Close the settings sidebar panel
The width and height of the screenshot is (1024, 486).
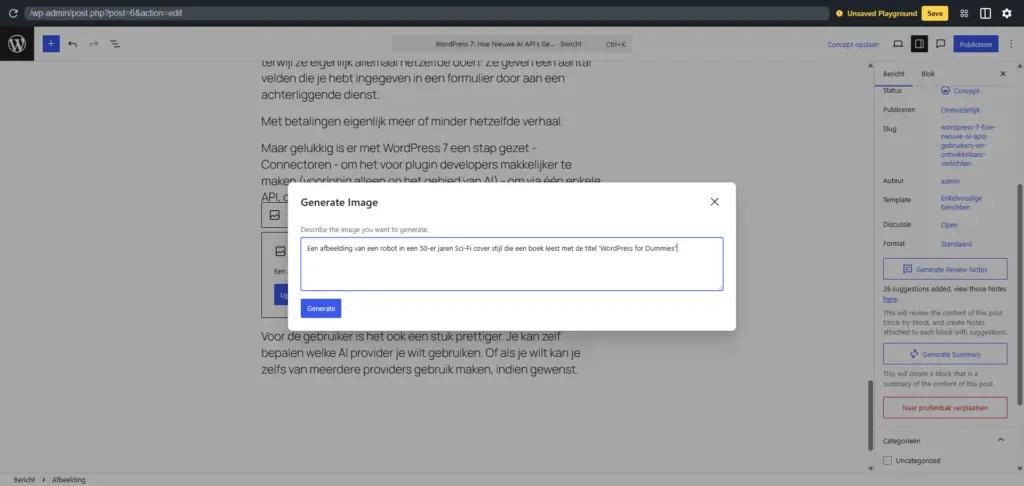1003,74
